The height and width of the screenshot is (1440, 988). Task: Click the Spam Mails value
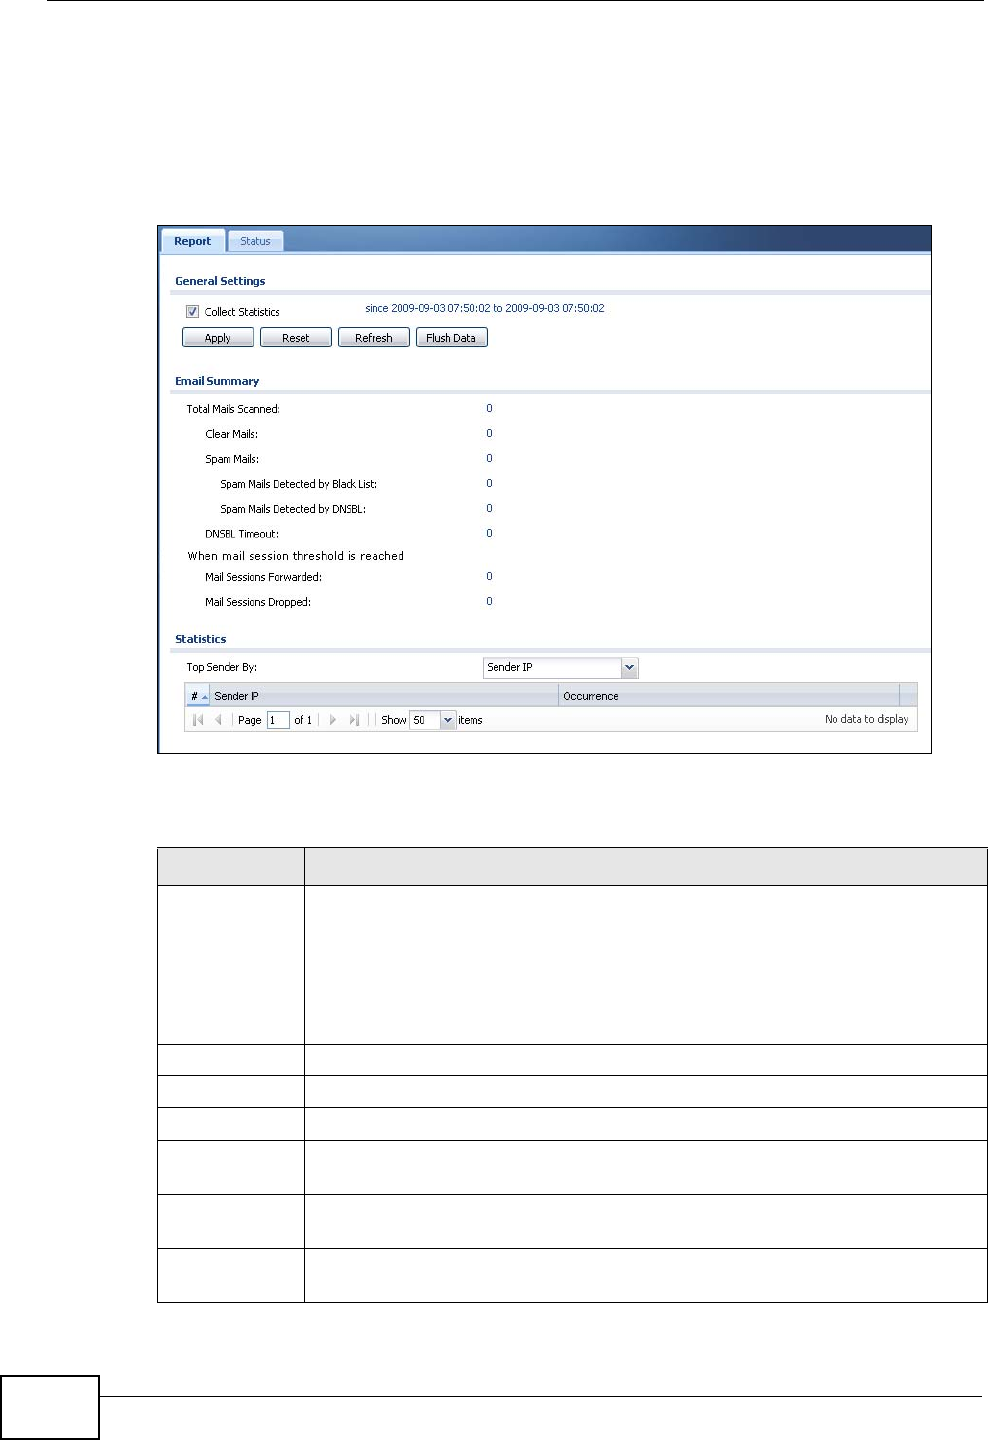tap(489, 458)
